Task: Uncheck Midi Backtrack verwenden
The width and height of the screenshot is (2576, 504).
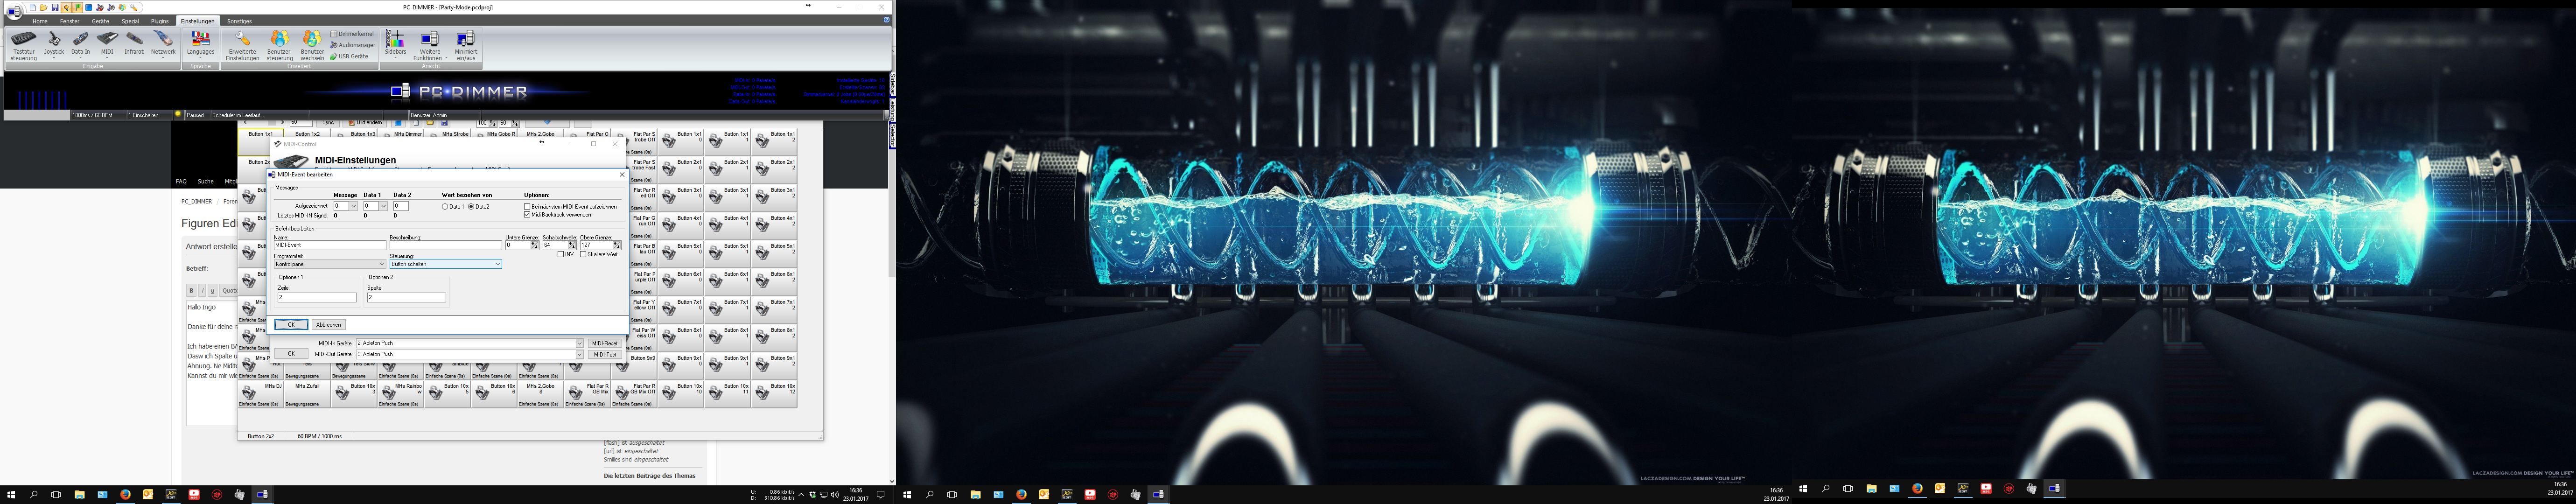Action: click(527, 214)
